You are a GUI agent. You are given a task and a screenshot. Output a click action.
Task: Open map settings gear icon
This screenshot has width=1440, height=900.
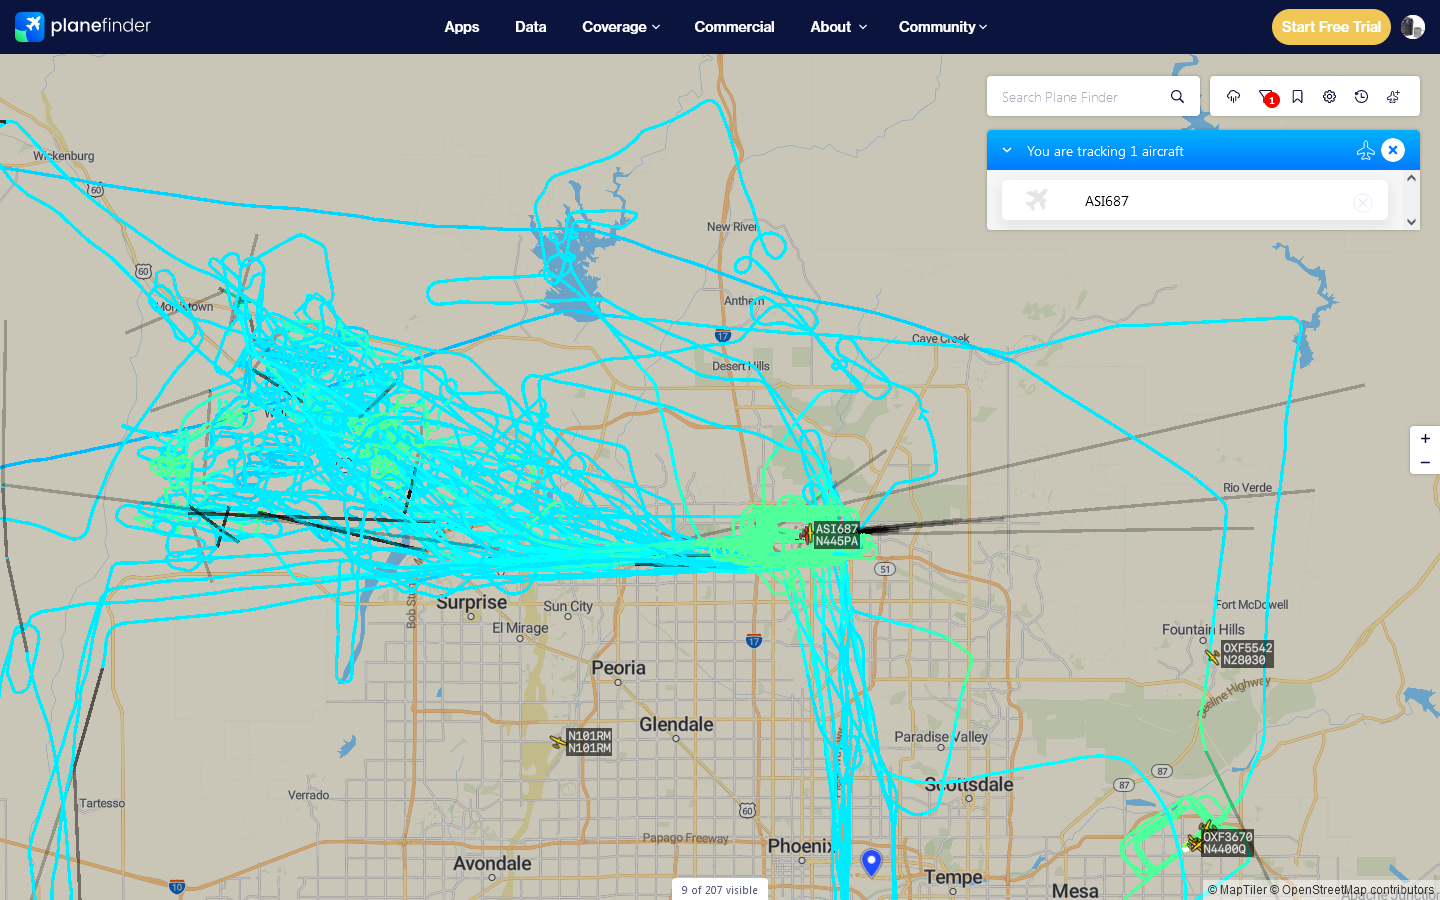click(x=1329, y=97)
